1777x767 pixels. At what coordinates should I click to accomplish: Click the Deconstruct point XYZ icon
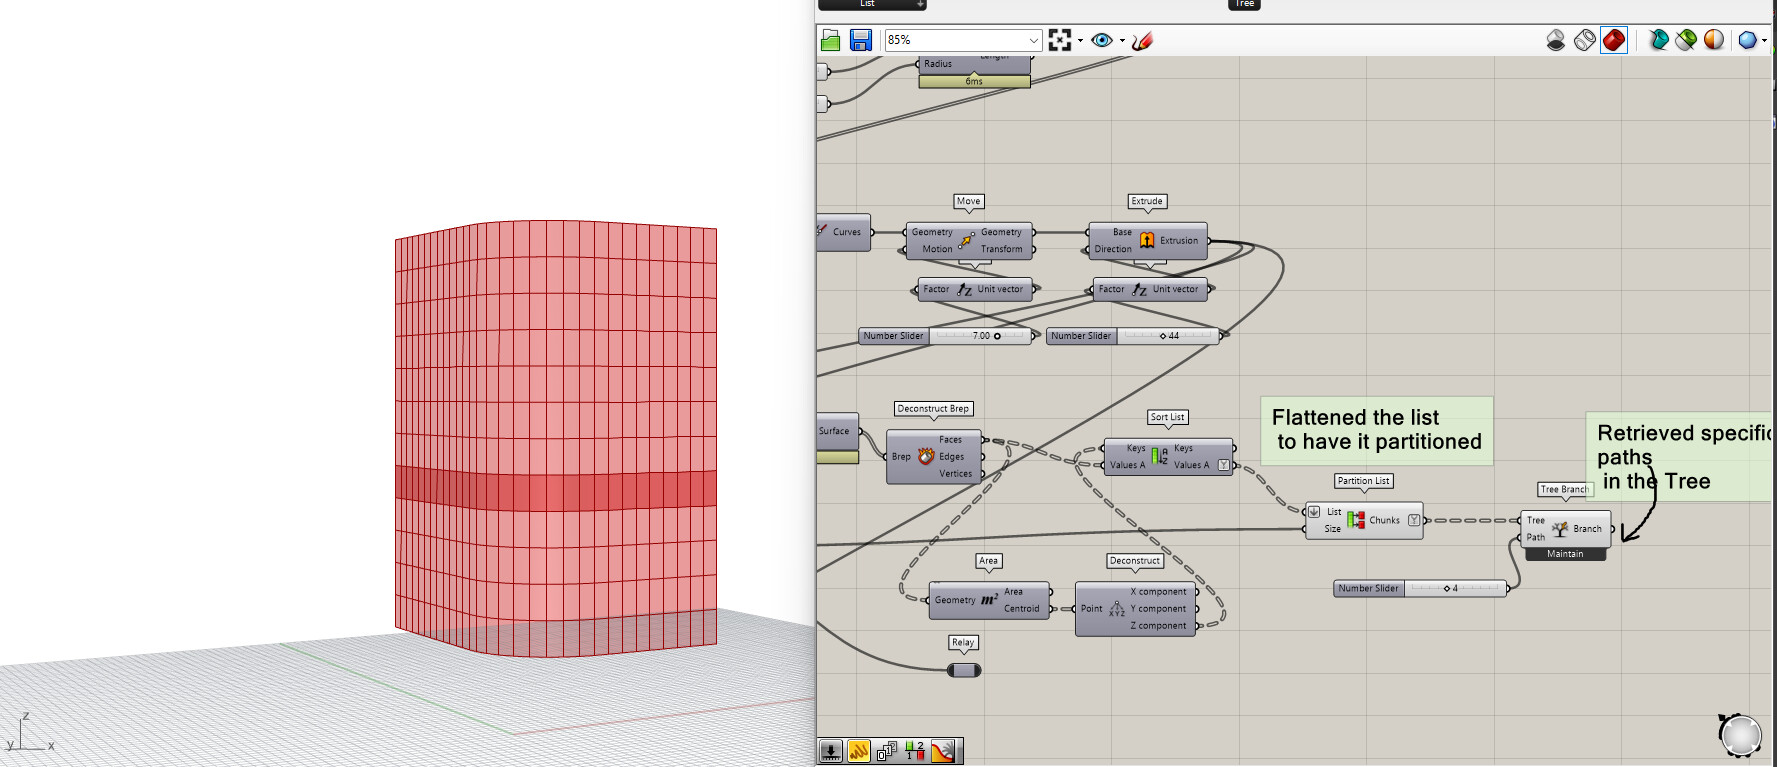point(1116,608)
